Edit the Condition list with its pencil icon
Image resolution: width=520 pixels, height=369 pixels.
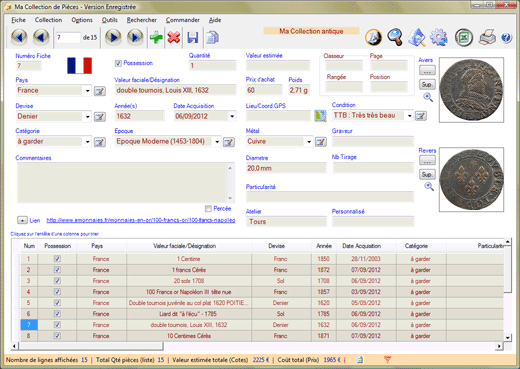(421, 116)
